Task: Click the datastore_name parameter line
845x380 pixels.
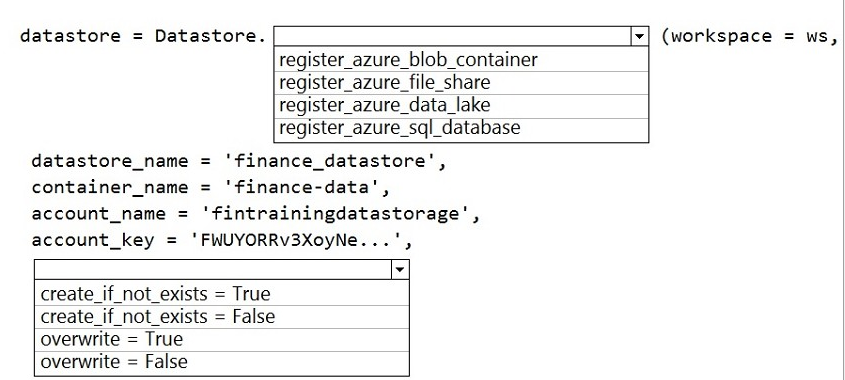Action: (x=239, y=161)
